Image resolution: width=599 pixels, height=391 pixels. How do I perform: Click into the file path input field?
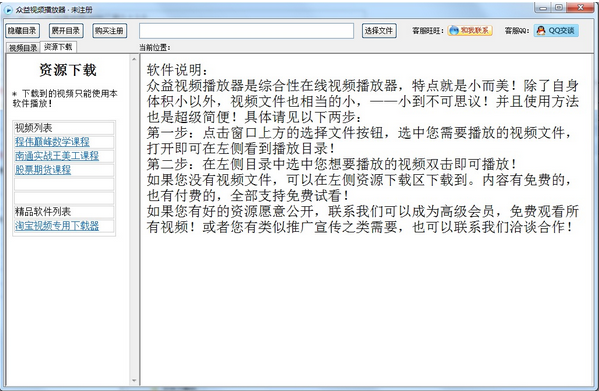tap(246, 31)
